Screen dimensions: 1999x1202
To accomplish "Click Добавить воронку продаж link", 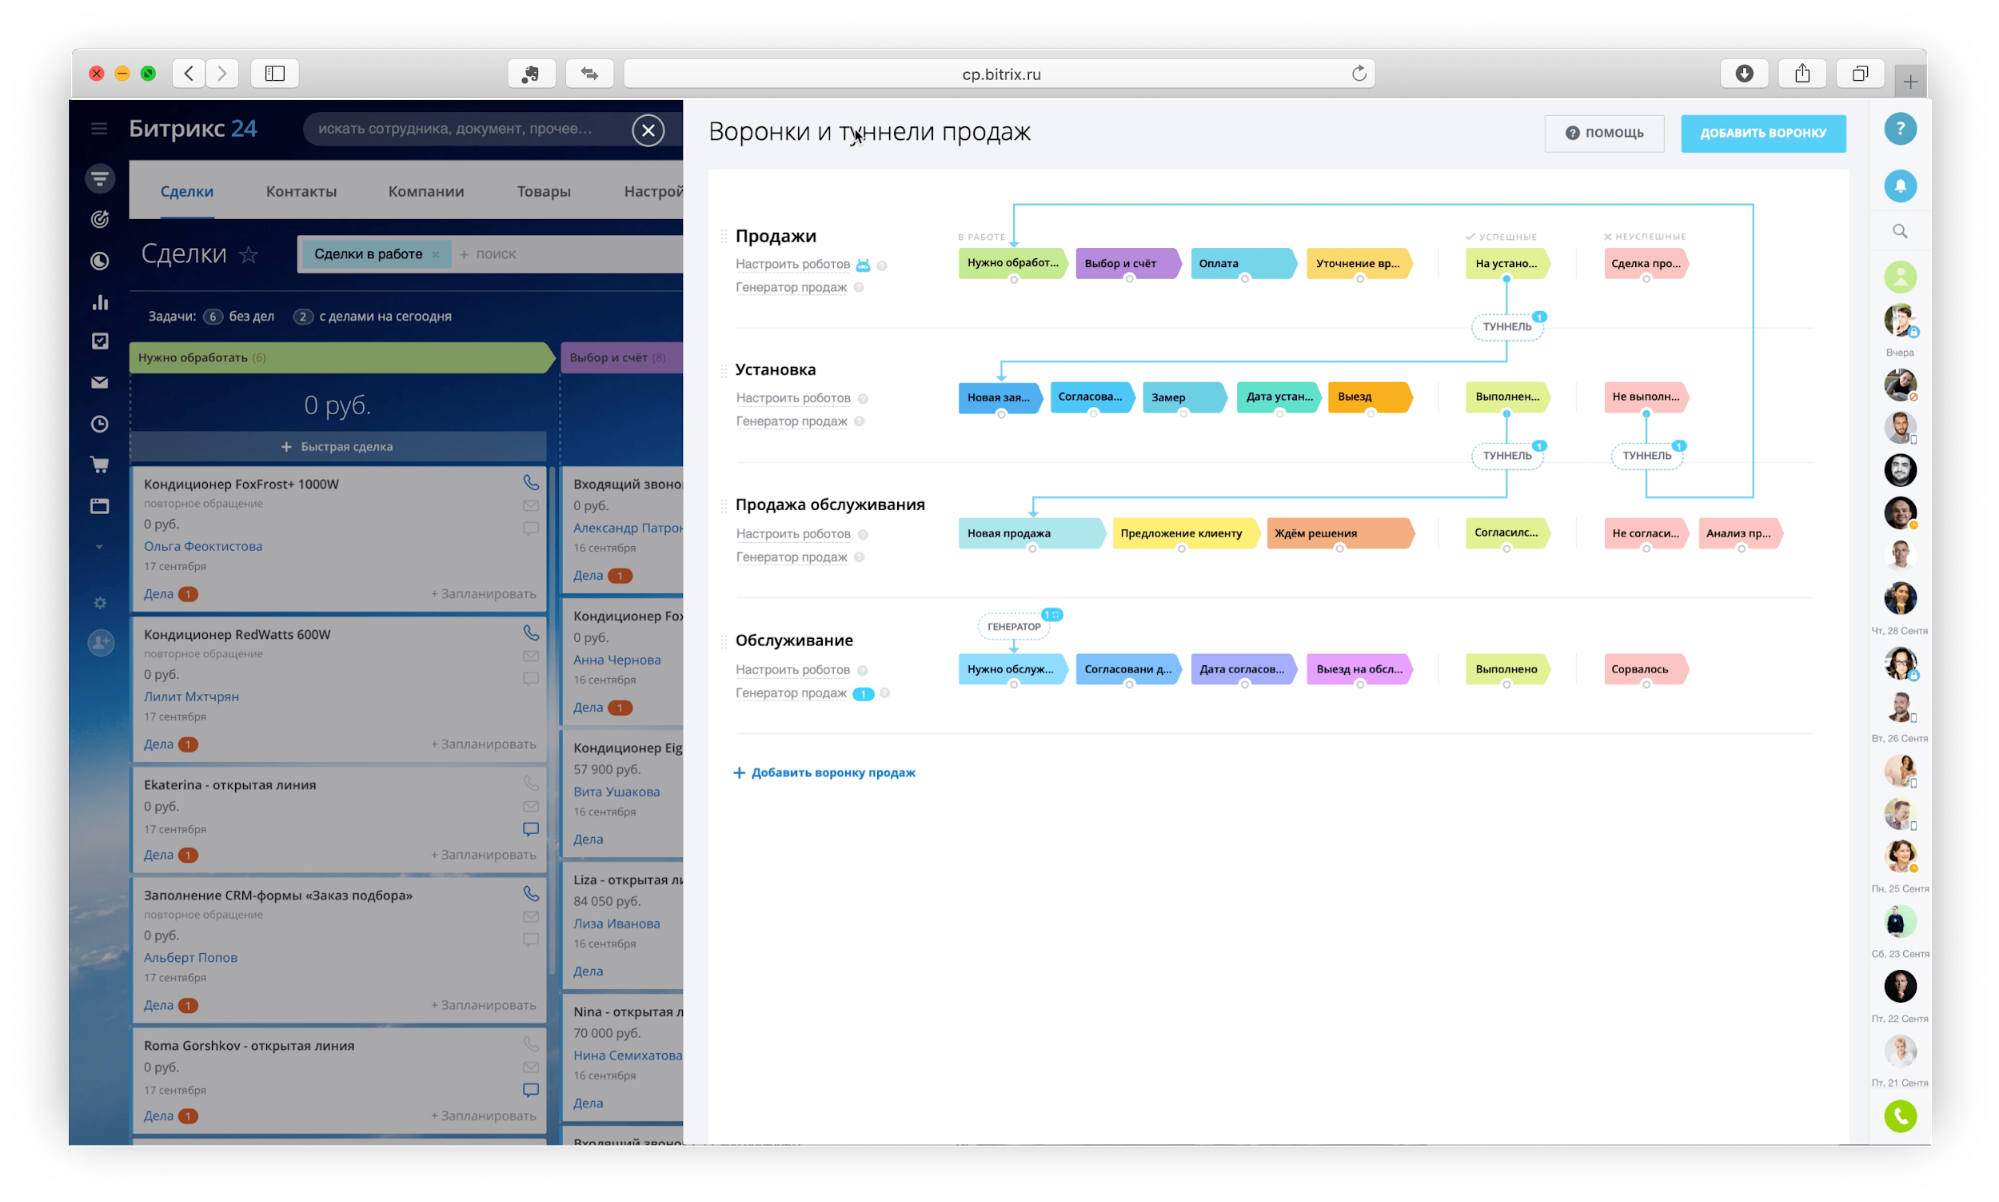I will click(824, 773).
